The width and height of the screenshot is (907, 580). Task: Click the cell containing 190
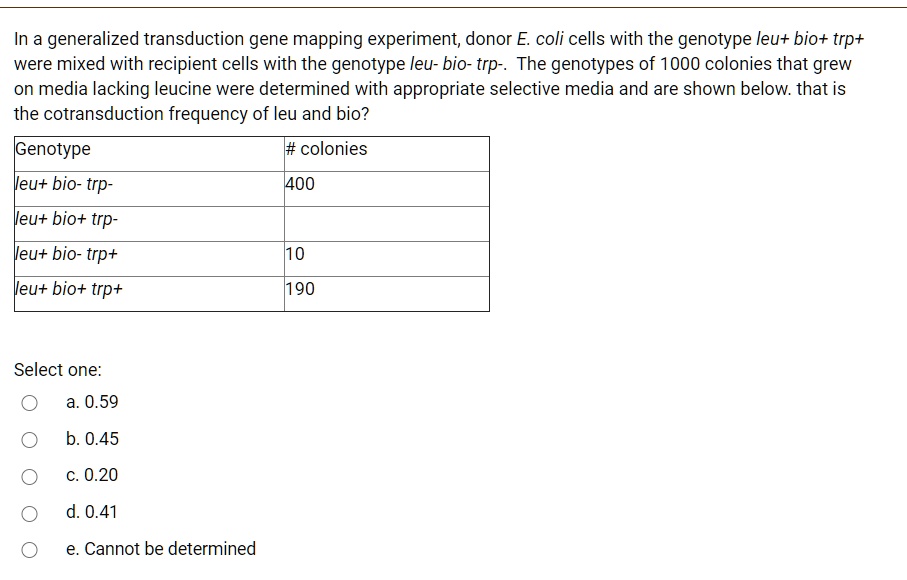click(296, 290)
